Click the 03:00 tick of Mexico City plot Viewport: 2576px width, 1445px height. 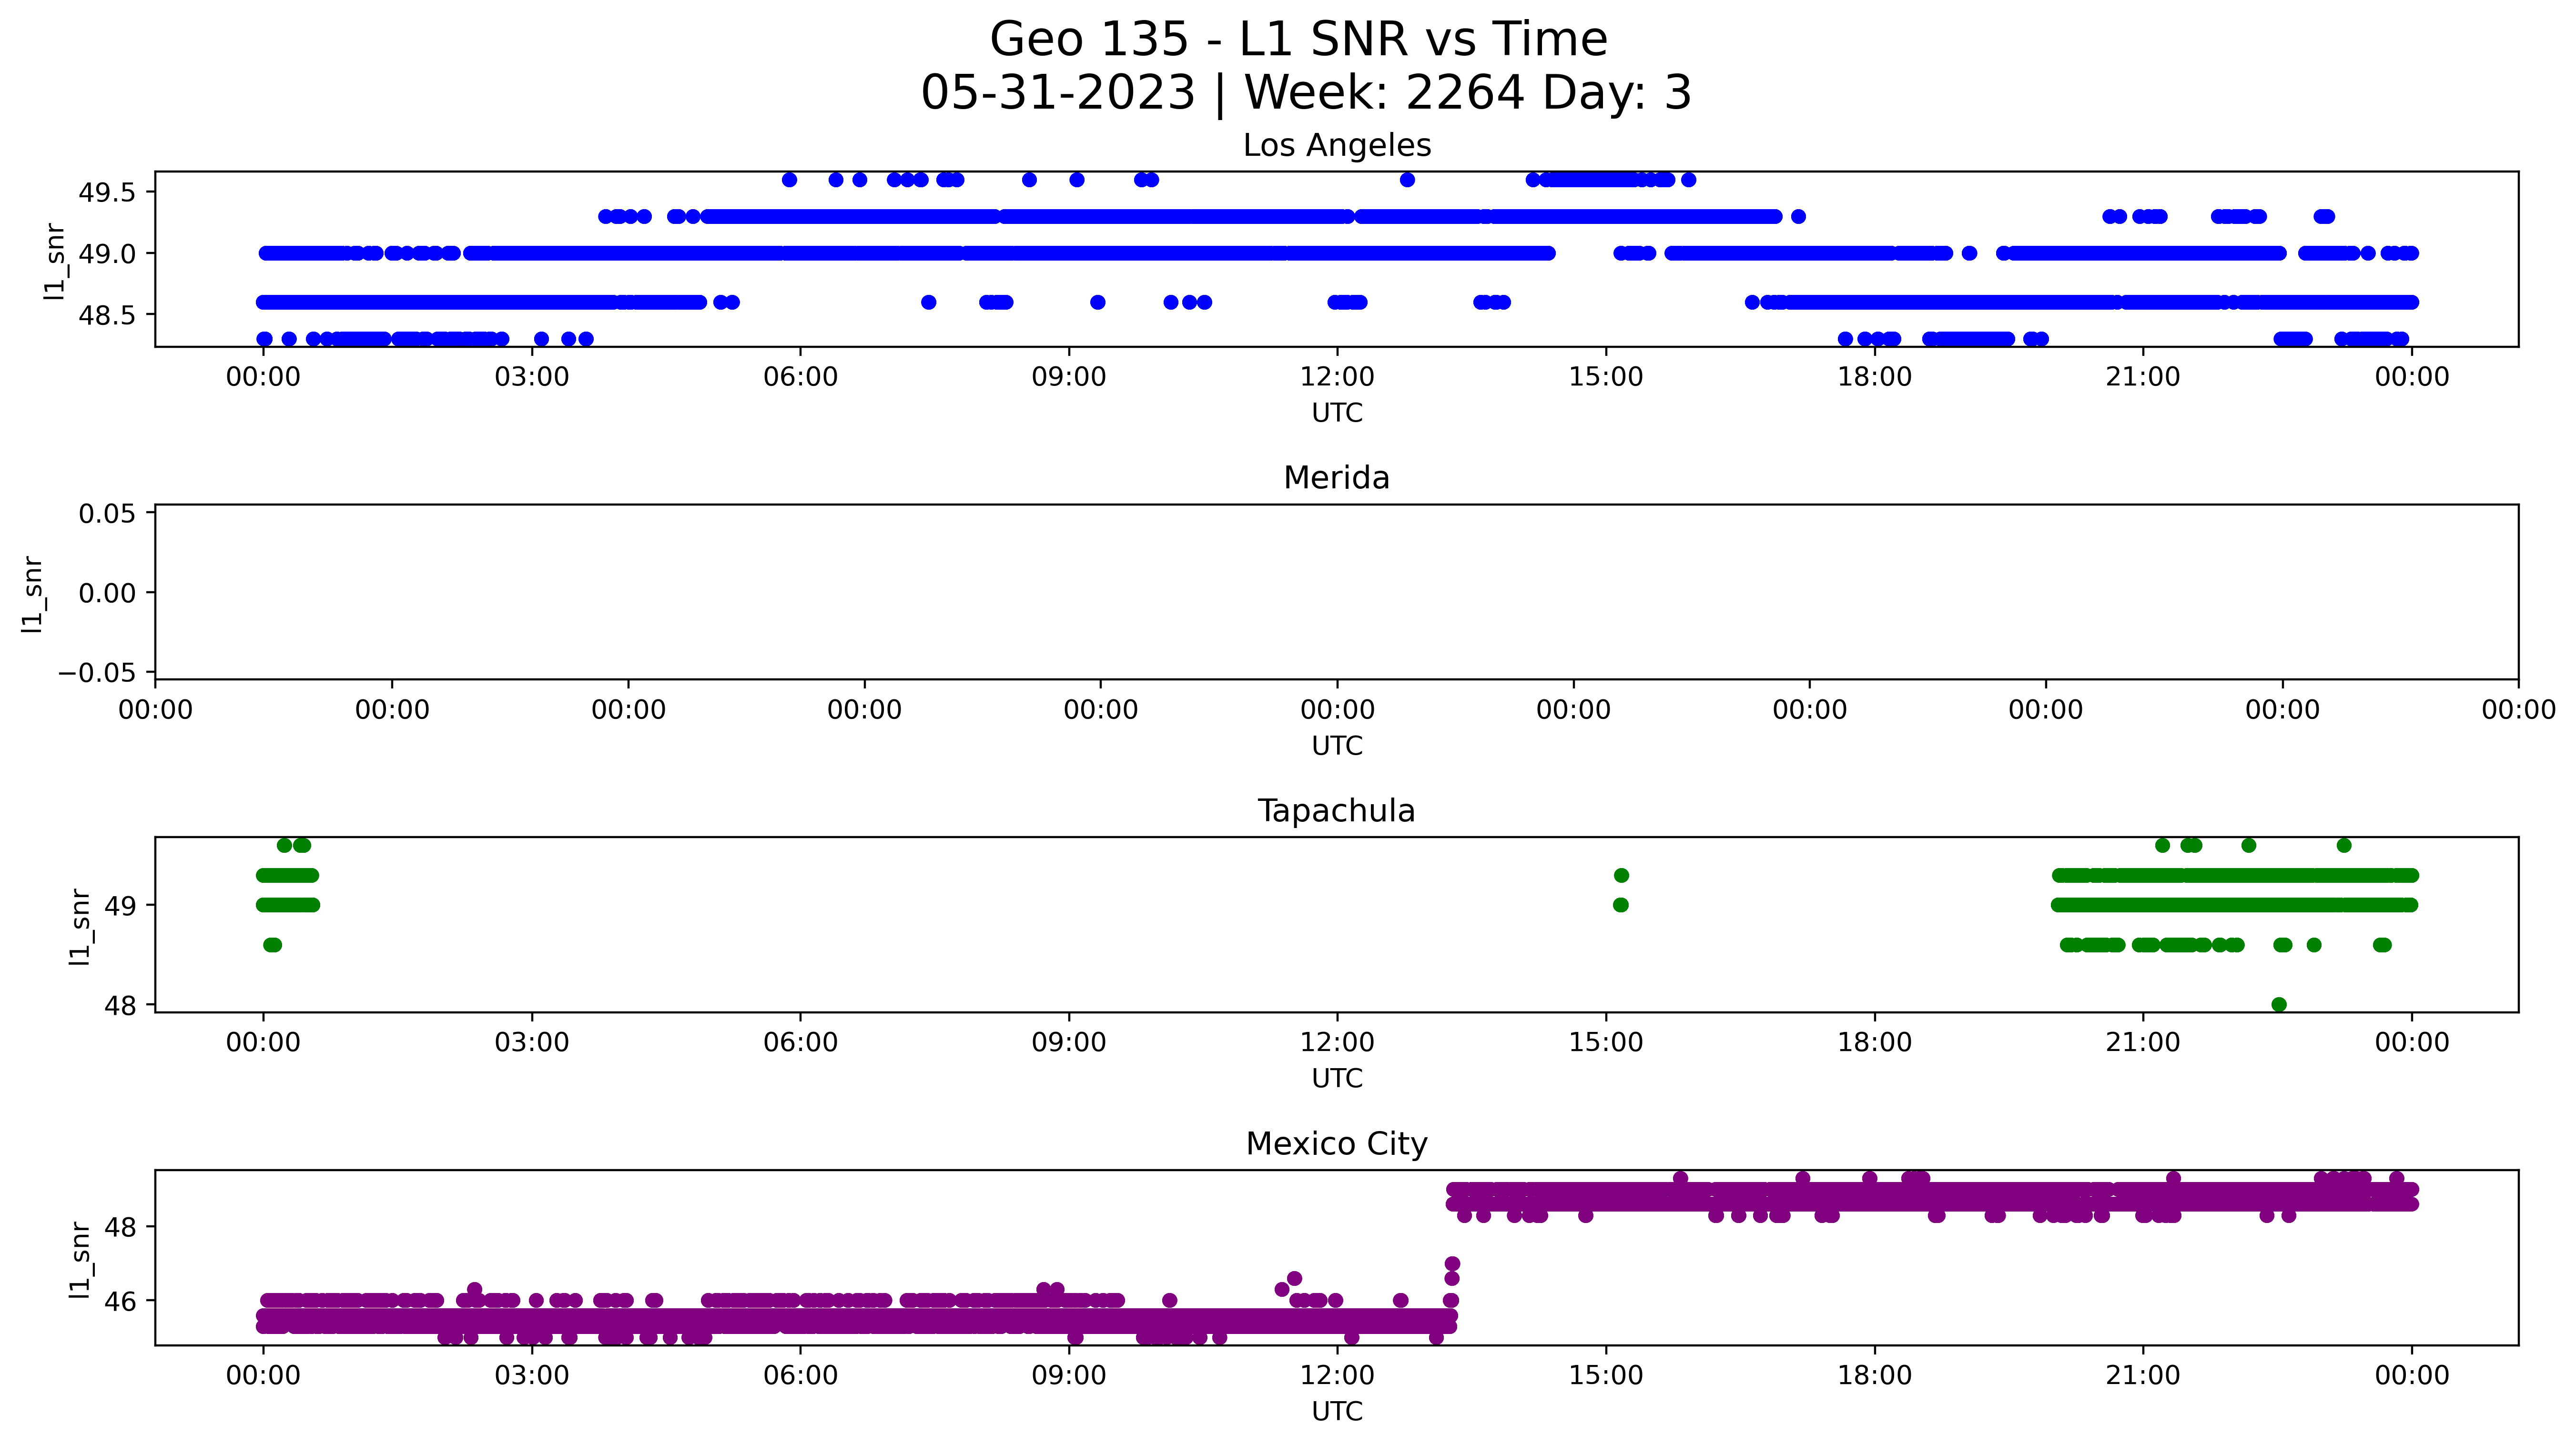pos(532,1376)
